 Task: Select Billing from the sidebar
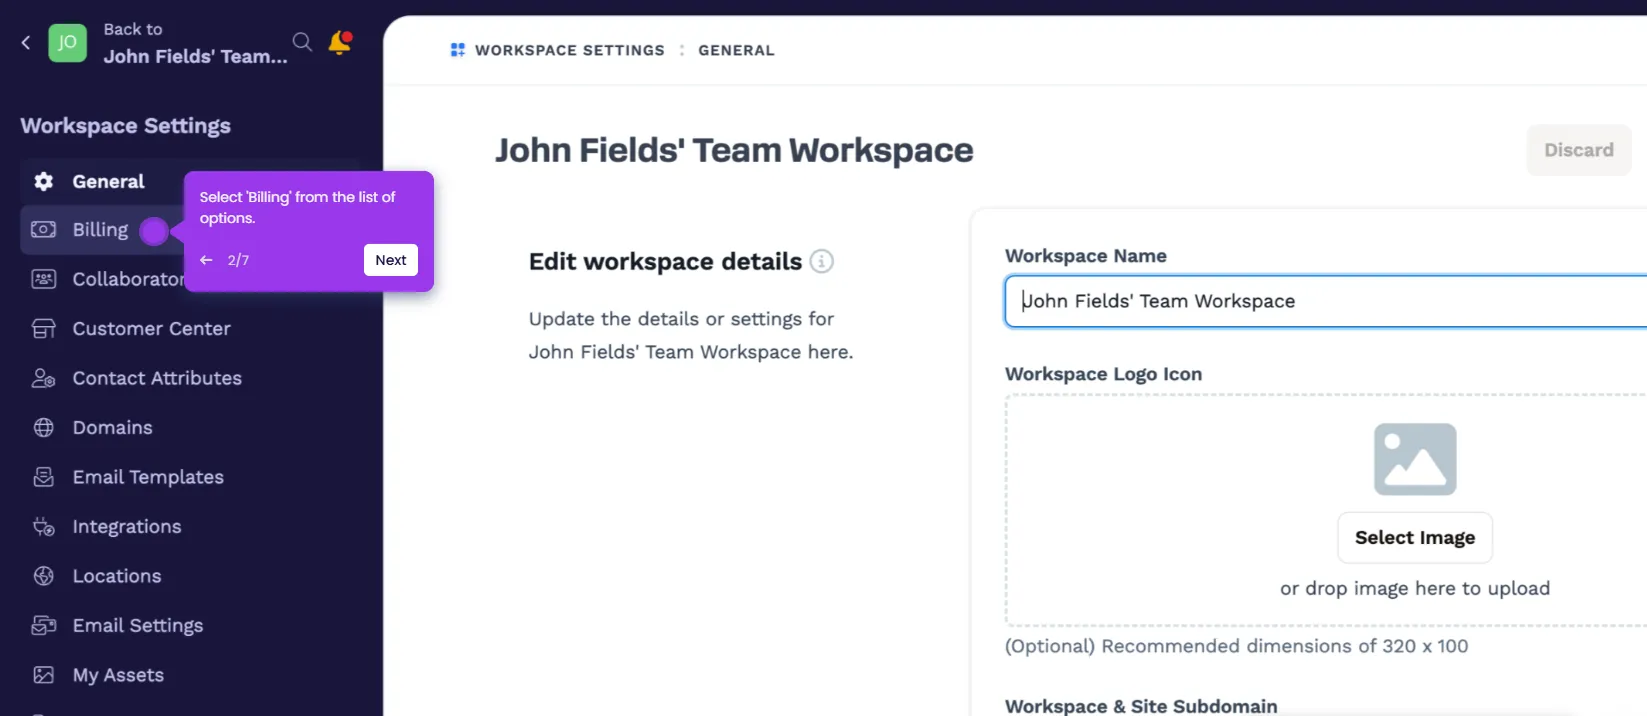tap(100, 230)
